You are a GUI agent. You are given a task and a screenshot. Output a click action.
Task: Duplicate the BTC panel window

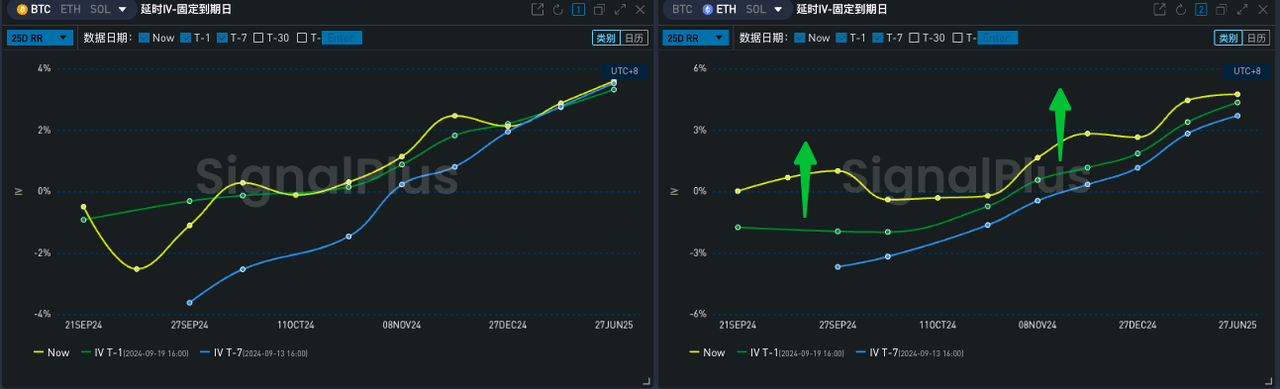click(599, 9)
